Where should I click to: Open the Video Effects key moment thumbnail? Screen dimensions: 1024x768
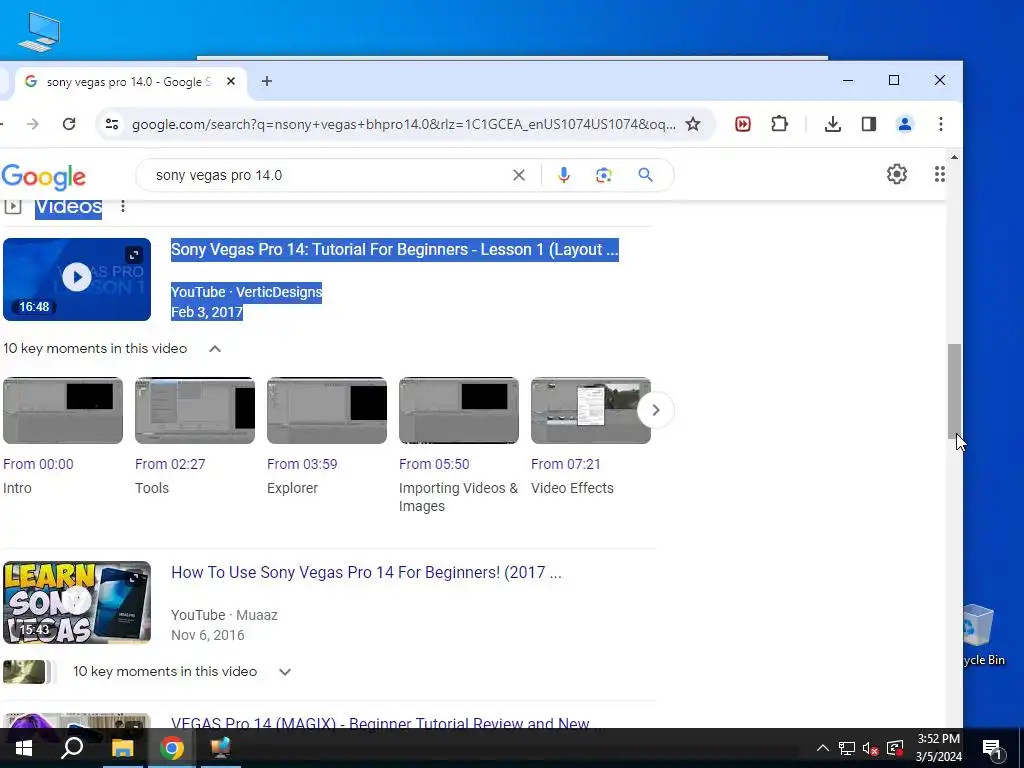[x=591, y=410]
